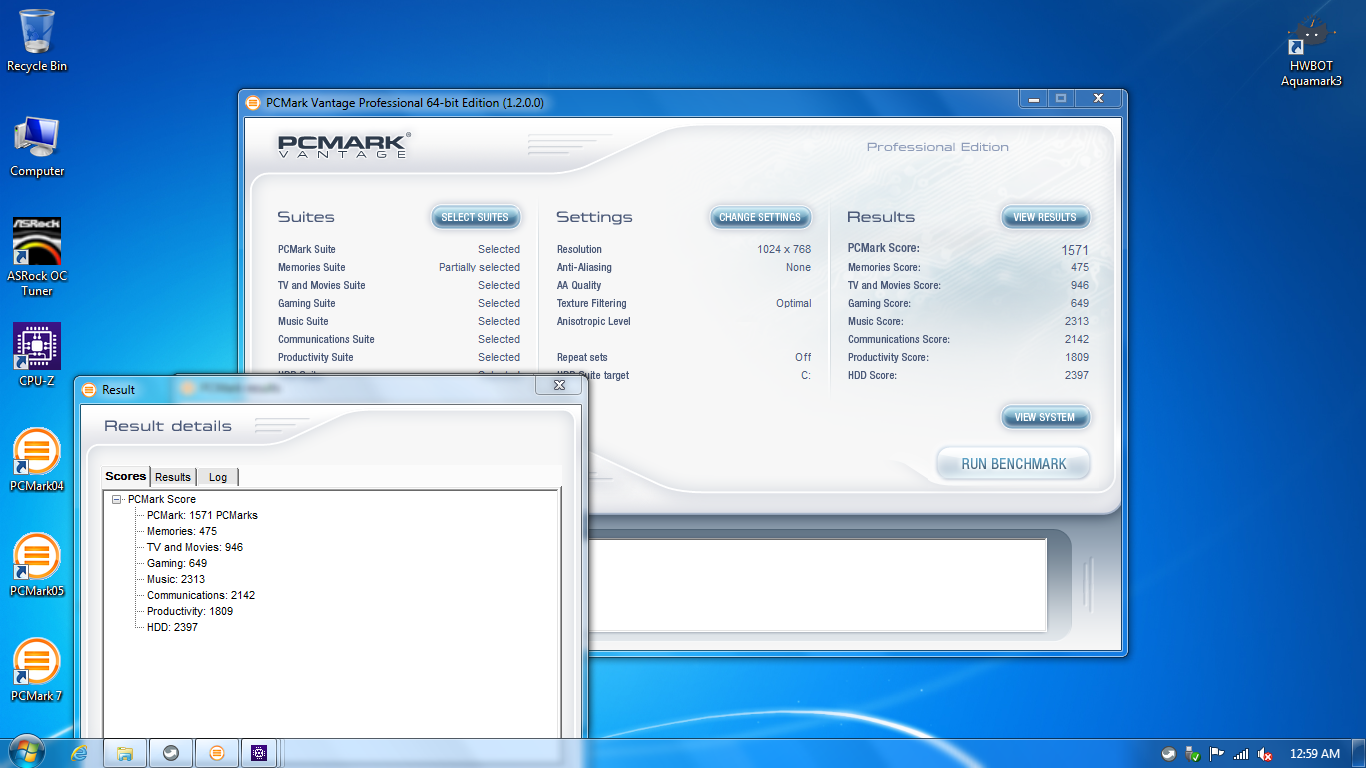This screenshot has height=768, width=1366.
Task: Click the VIEW RESULTS button
Action: coord(1045,217)
